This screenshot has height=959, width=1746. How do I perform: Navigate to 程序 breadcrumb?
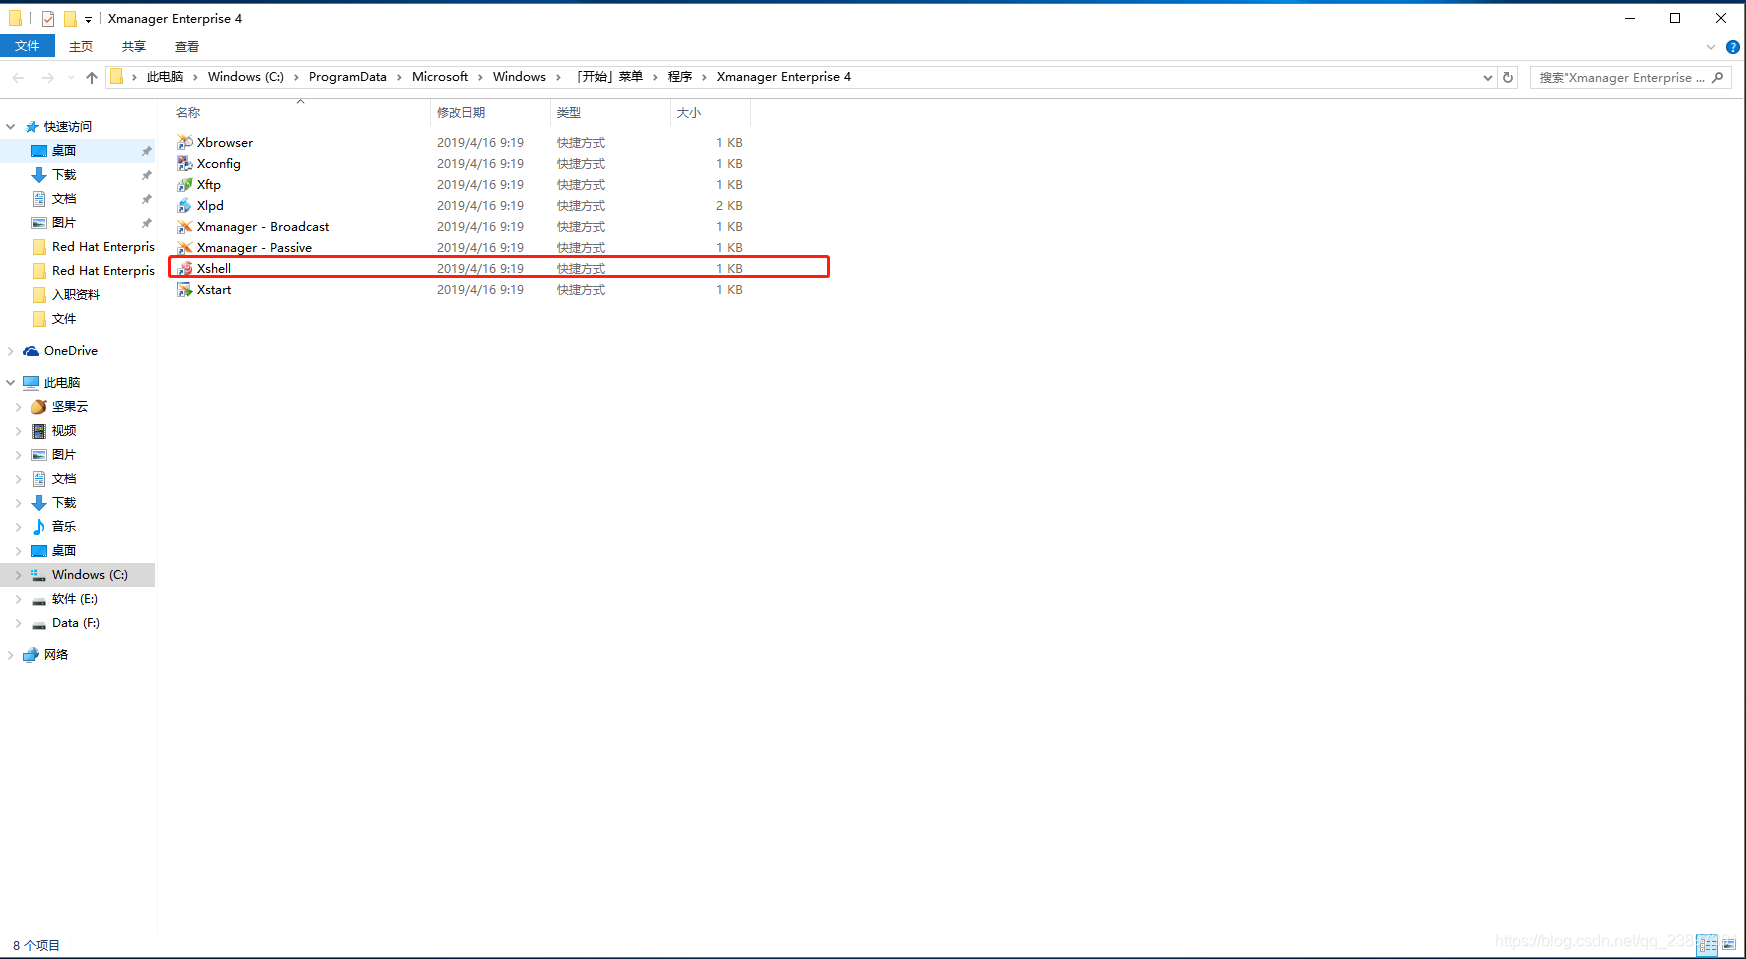[680, 77]
